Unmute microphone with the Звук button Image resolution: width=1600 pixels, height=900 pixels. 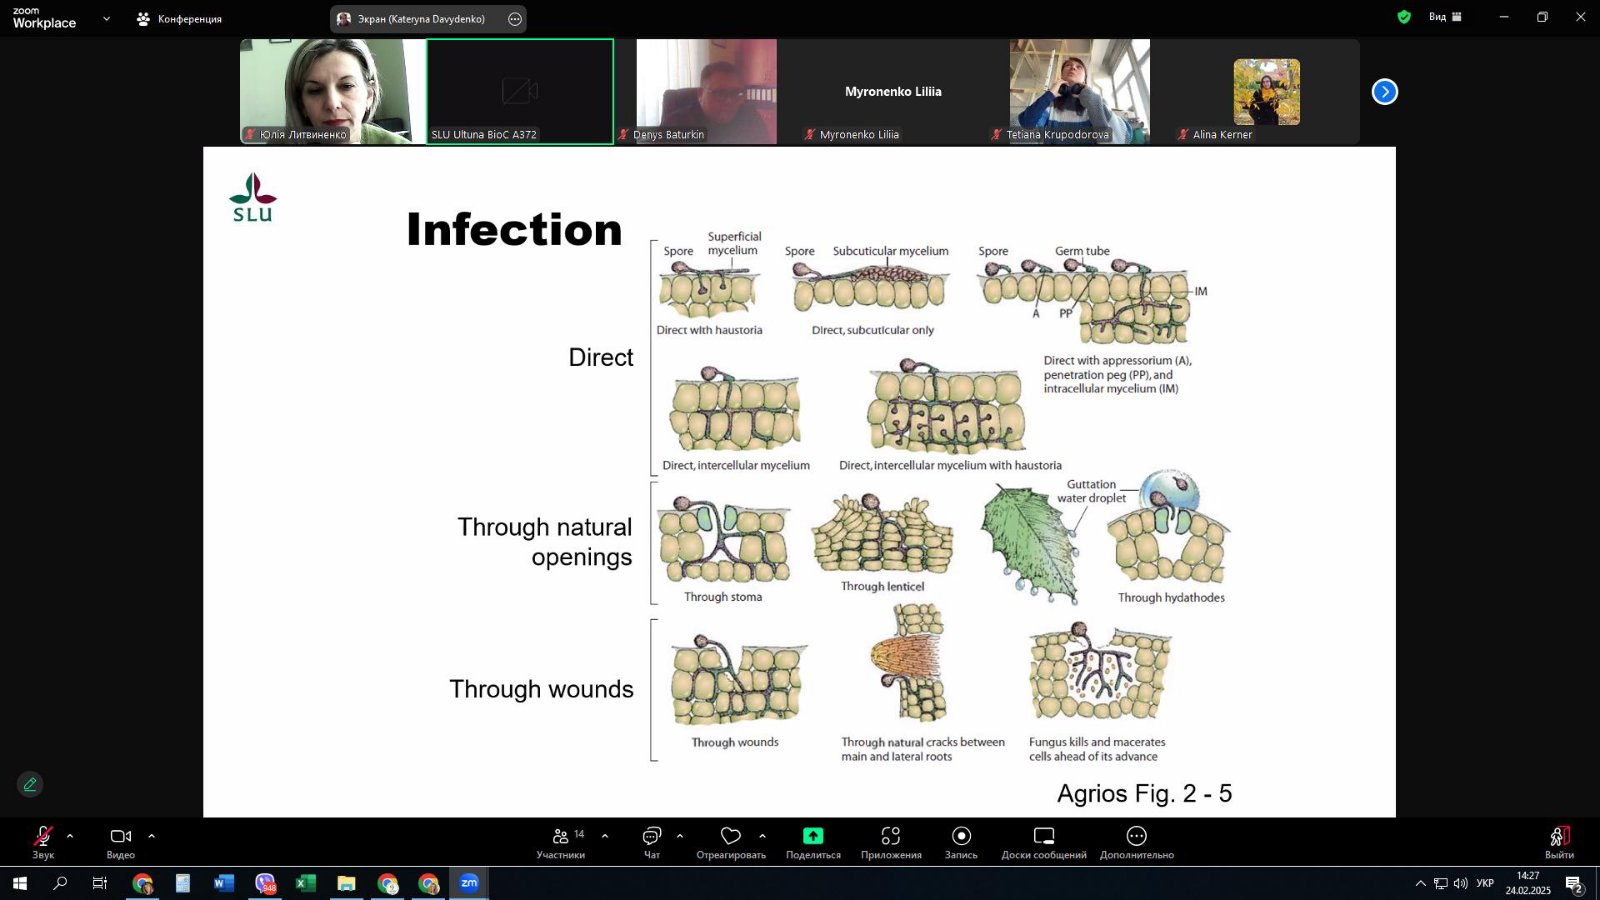(43, 841)
